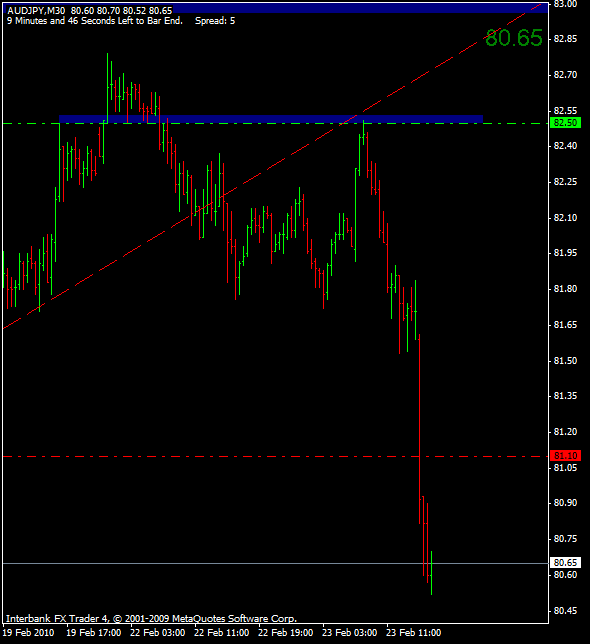
Task: Click the 22 Feb 11:00 time label
Action: (x=222, y=632)
